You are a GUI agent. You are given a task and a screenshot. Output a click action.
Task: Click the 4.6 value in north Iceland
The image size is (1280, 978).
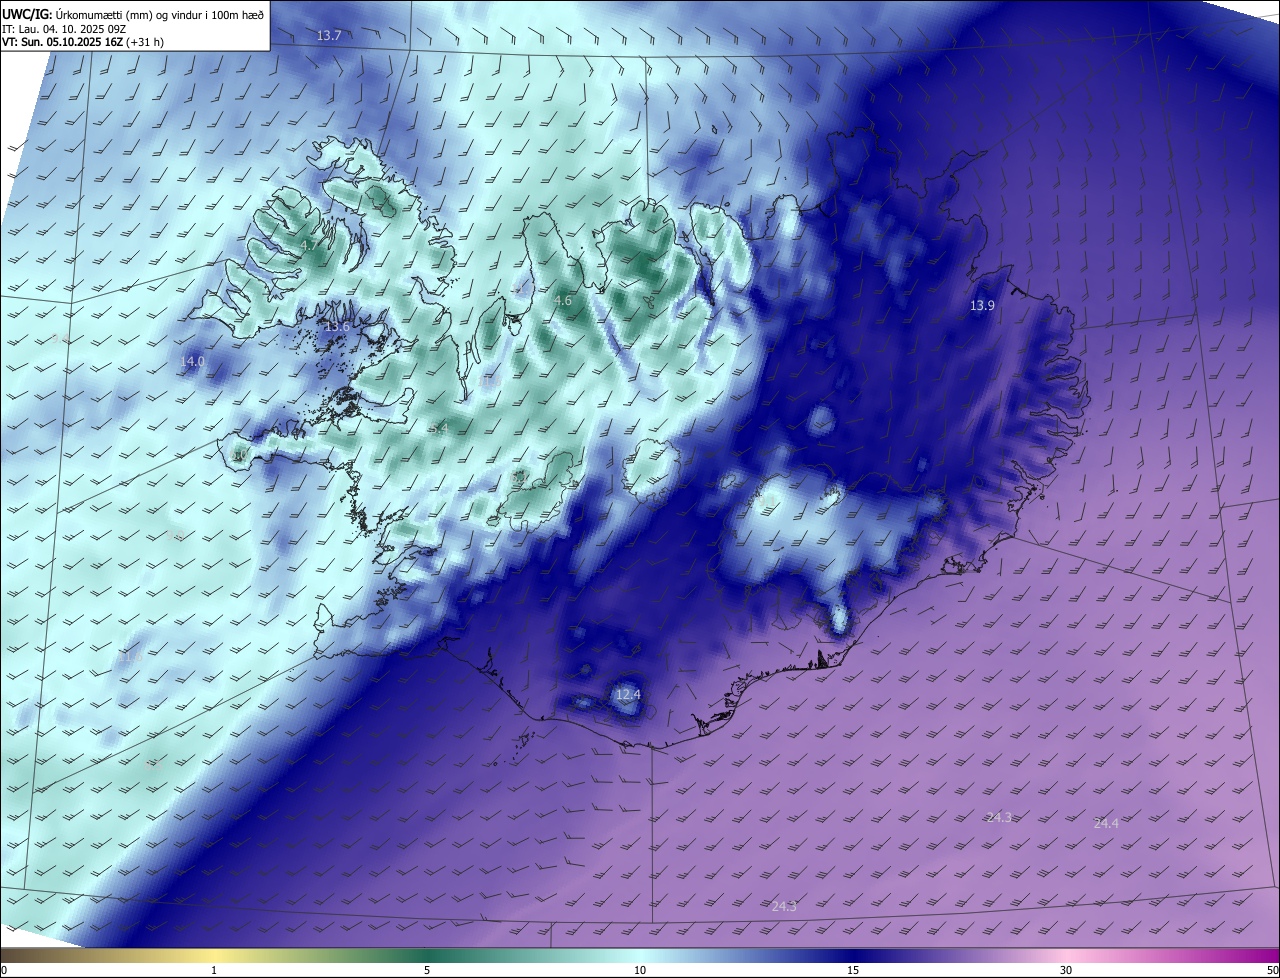[562, 300]
